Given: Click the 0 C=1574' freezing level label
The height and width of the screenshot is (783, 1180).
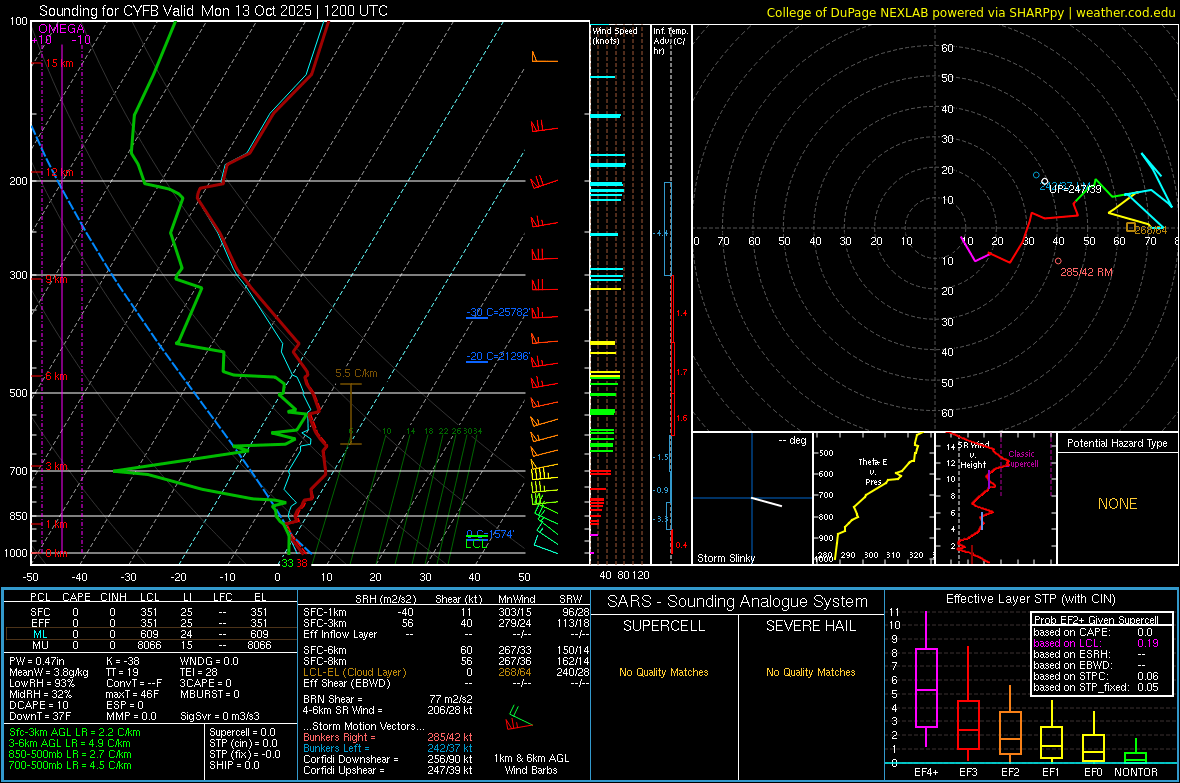Looking at the screenshot, I should (x=490, y=534).
